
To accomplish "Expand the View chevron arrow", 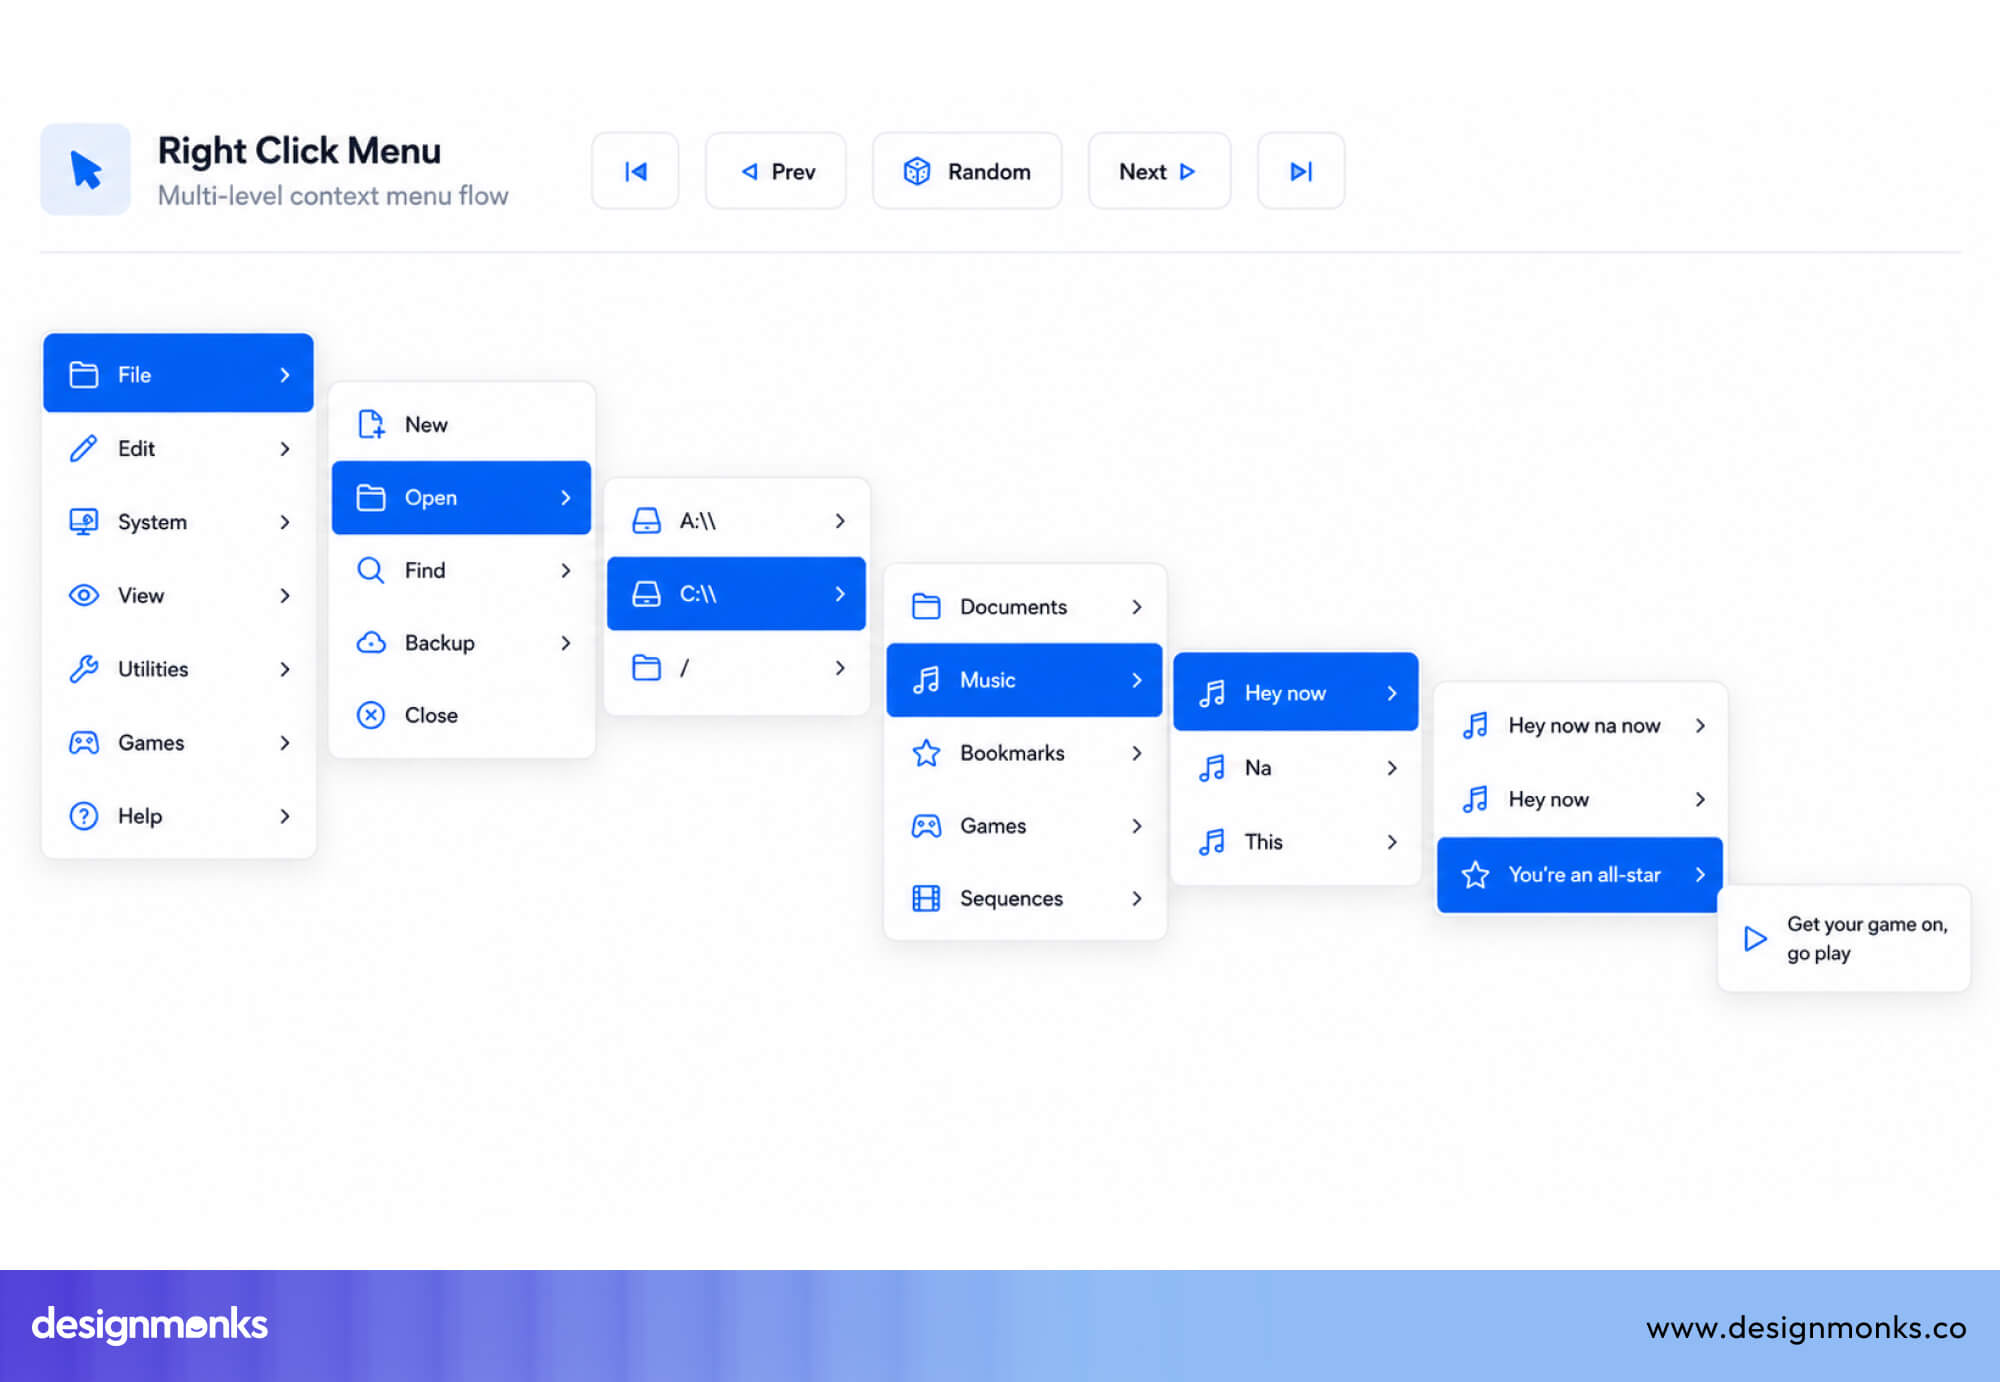I will [285, 595].
